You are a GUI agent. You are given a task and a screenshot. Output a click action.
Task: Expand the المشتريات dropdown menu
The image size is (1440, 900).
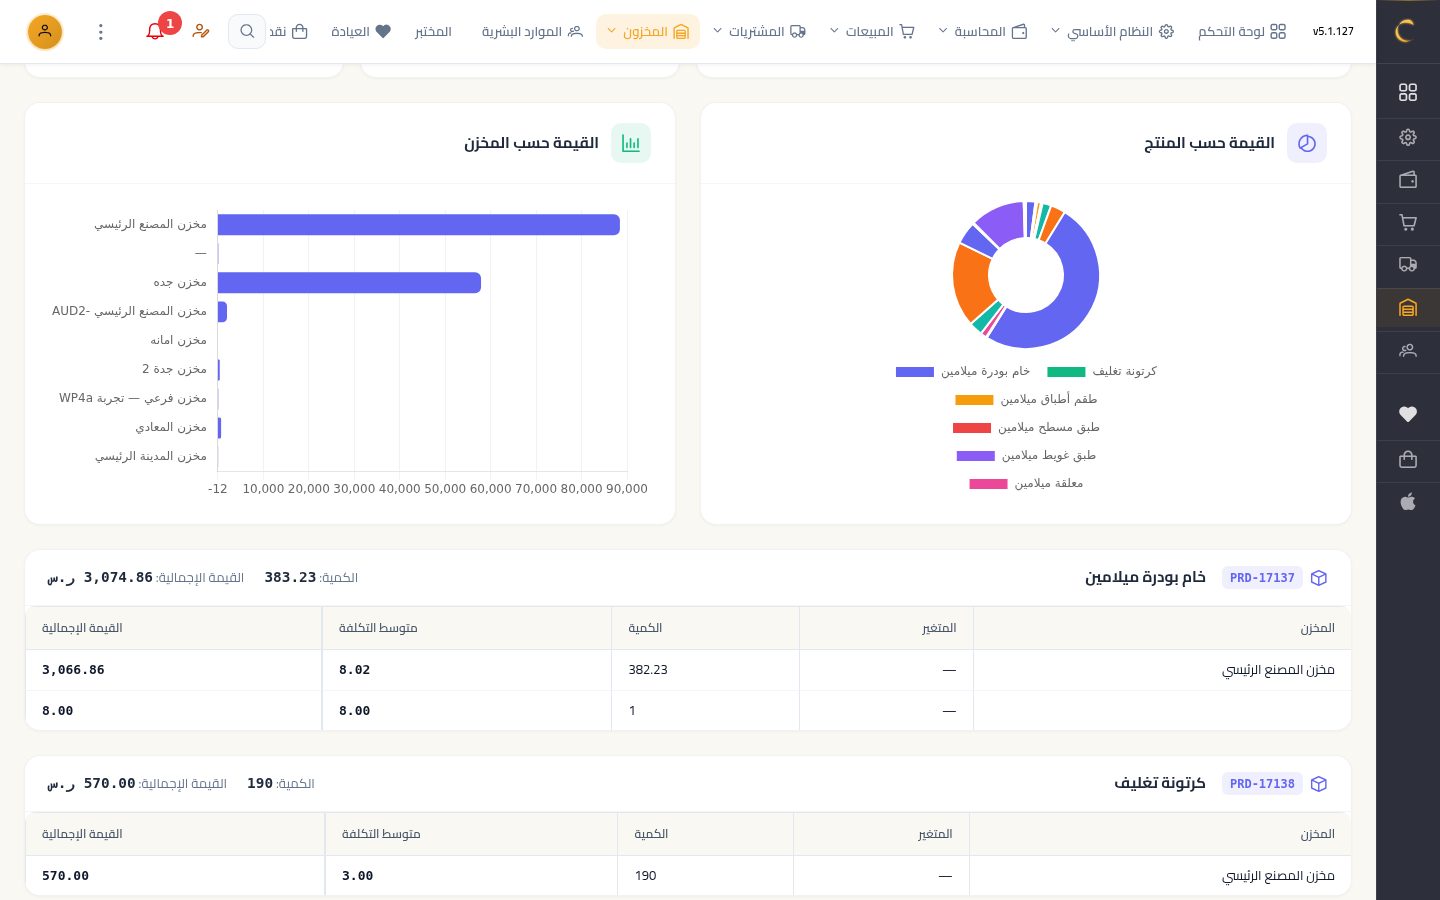coord(759,32)
